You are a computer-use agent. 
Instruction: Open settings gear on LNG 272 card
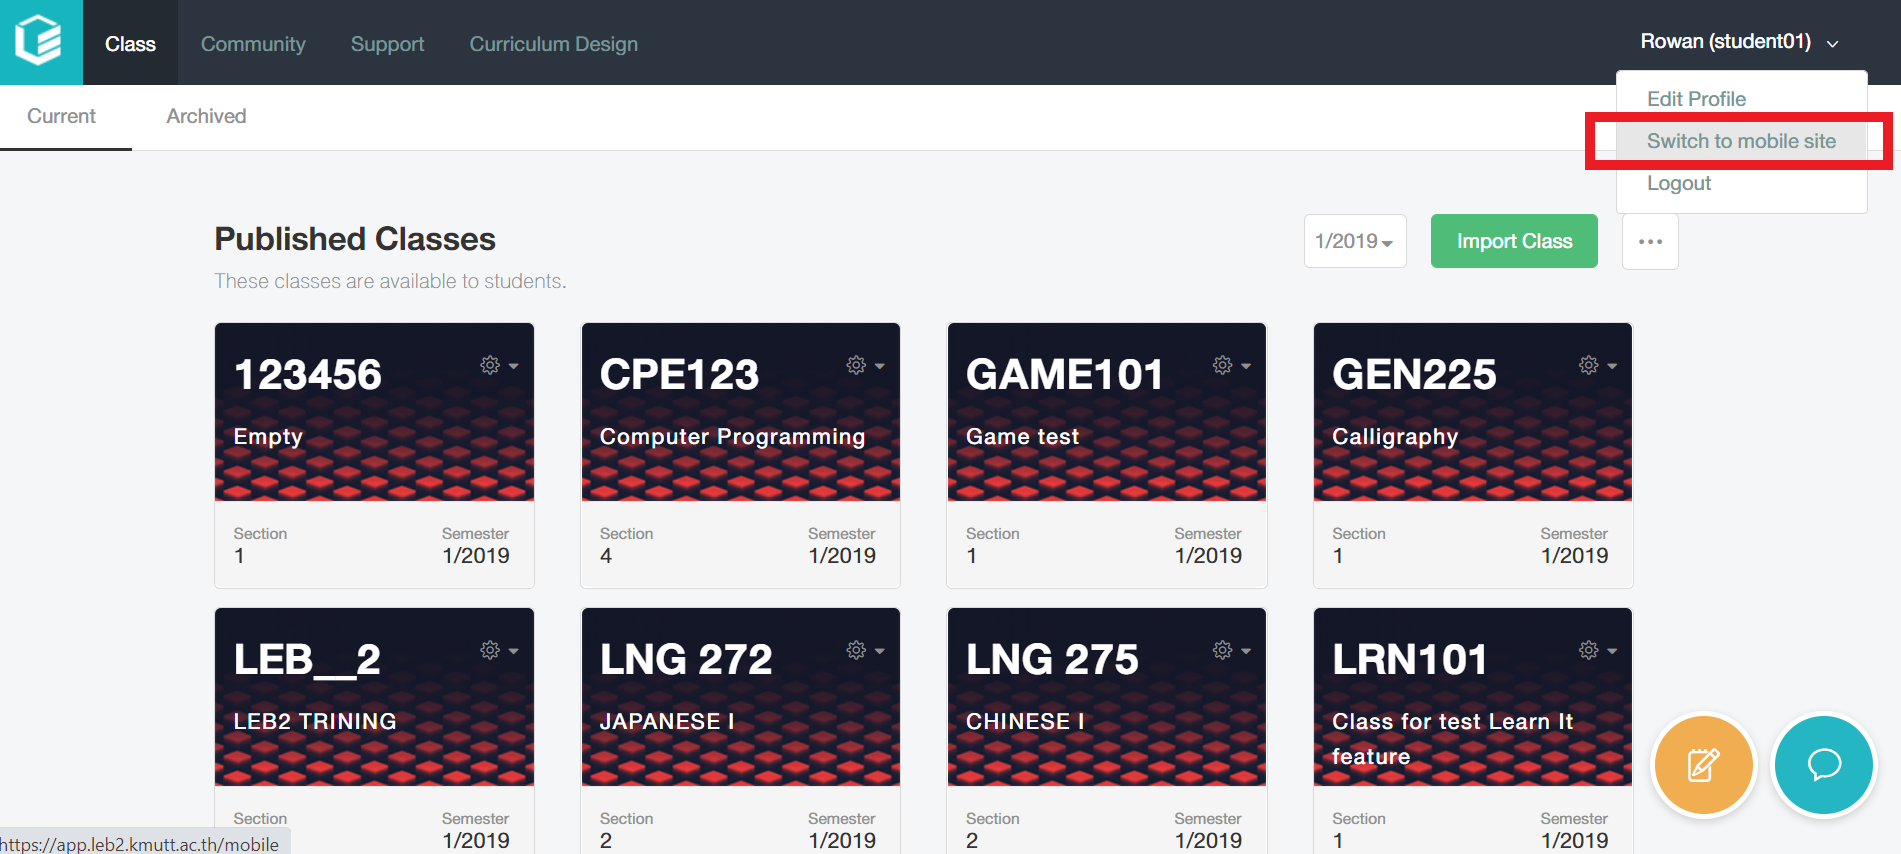coord(856,650)
